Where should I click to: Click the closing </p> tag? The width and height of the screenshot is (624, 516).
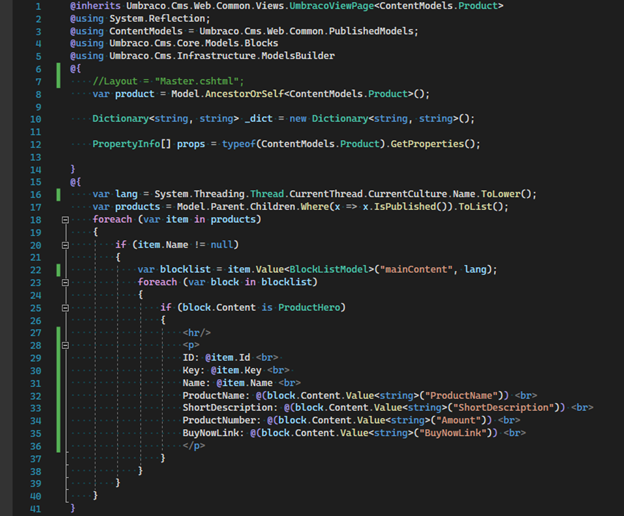[x=194, y=446]
